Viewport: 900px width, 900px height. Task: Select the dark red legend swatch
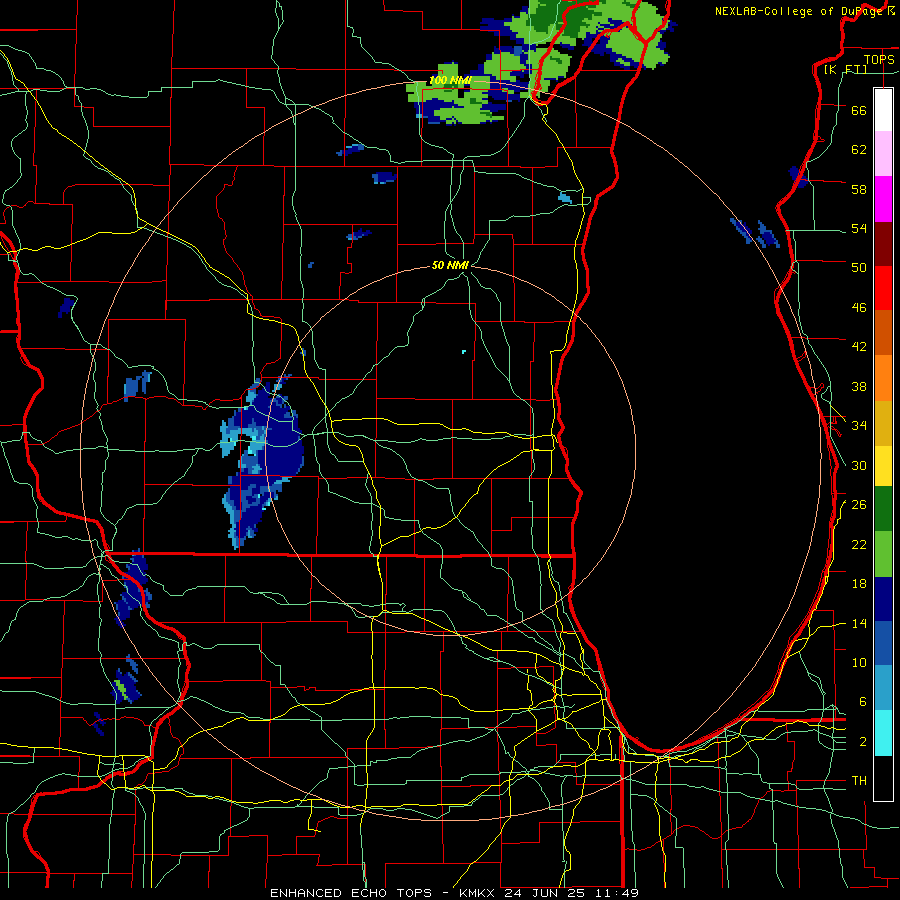point(883,245)
